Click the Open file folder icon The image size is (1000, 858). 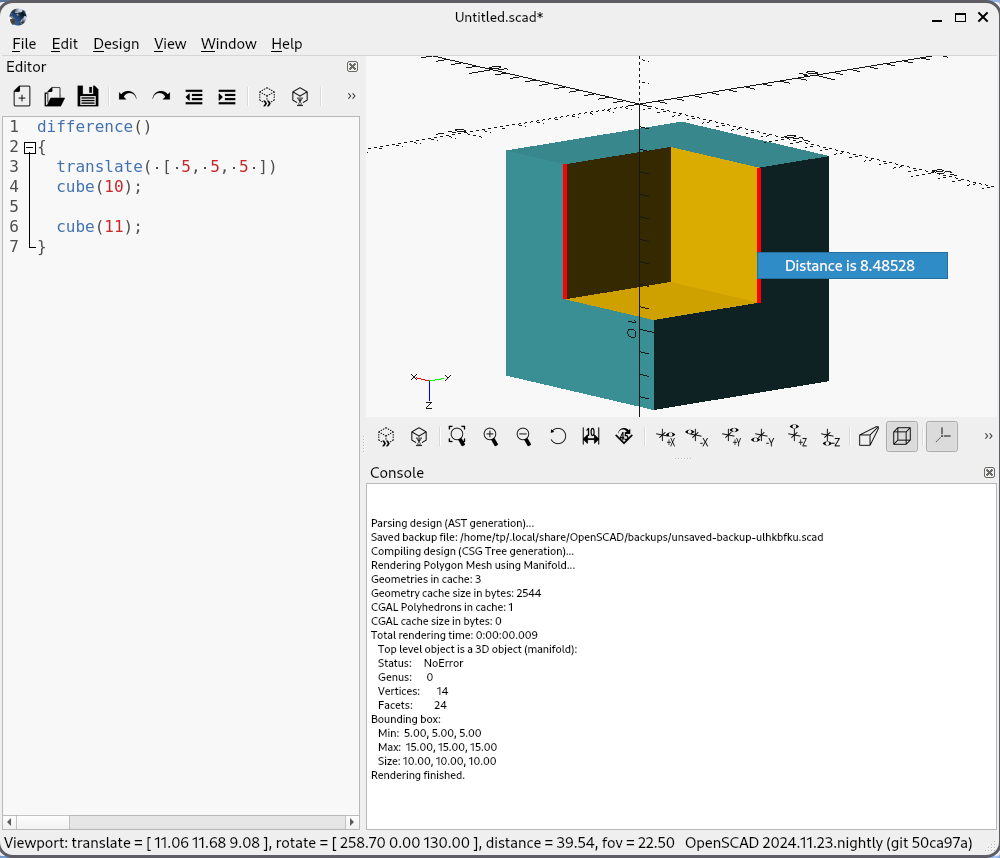[x=54, y=96]
